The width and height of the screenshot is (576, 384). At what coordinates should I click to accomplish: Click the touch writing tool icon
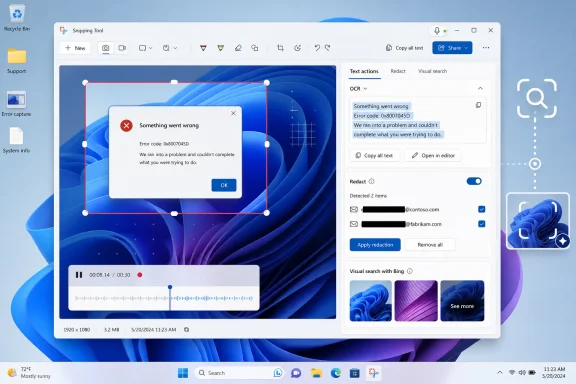[298, 48]
